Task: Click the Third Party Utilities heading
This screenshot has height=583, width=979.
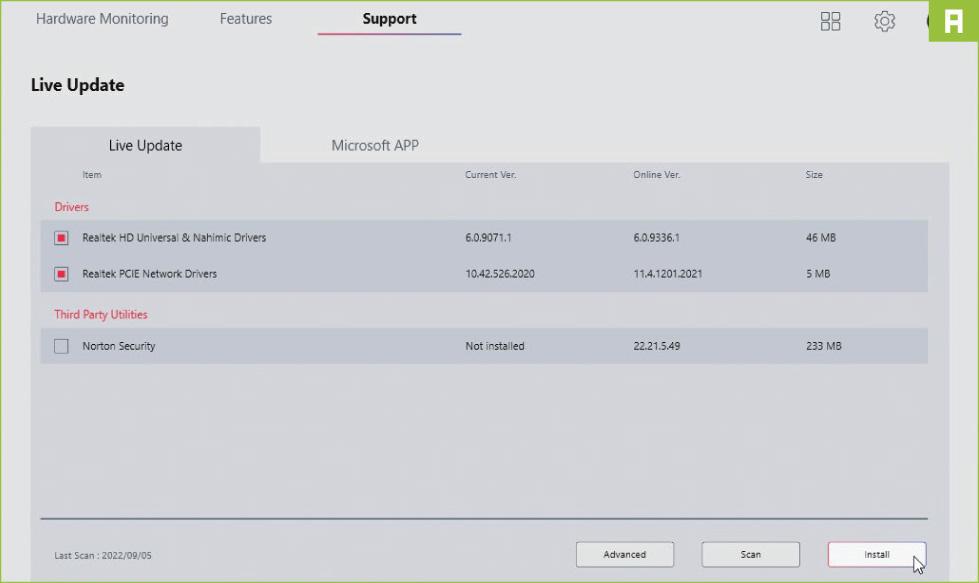Action: 101,315
